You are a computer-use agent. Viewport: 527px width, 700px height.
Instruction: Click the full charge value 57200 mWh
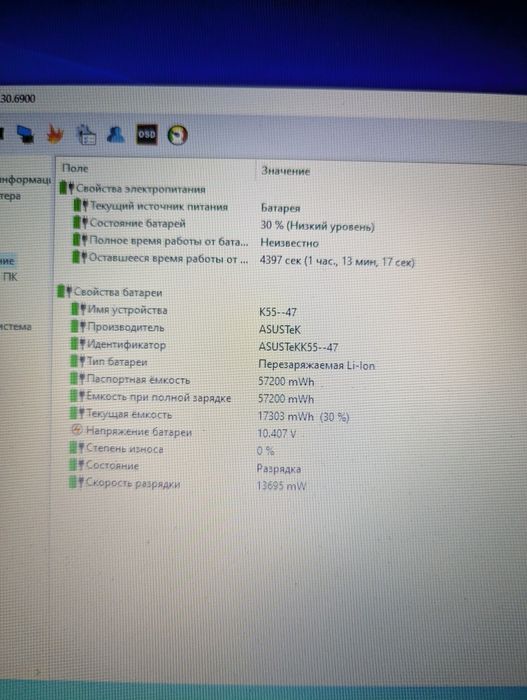coord(286,399)
